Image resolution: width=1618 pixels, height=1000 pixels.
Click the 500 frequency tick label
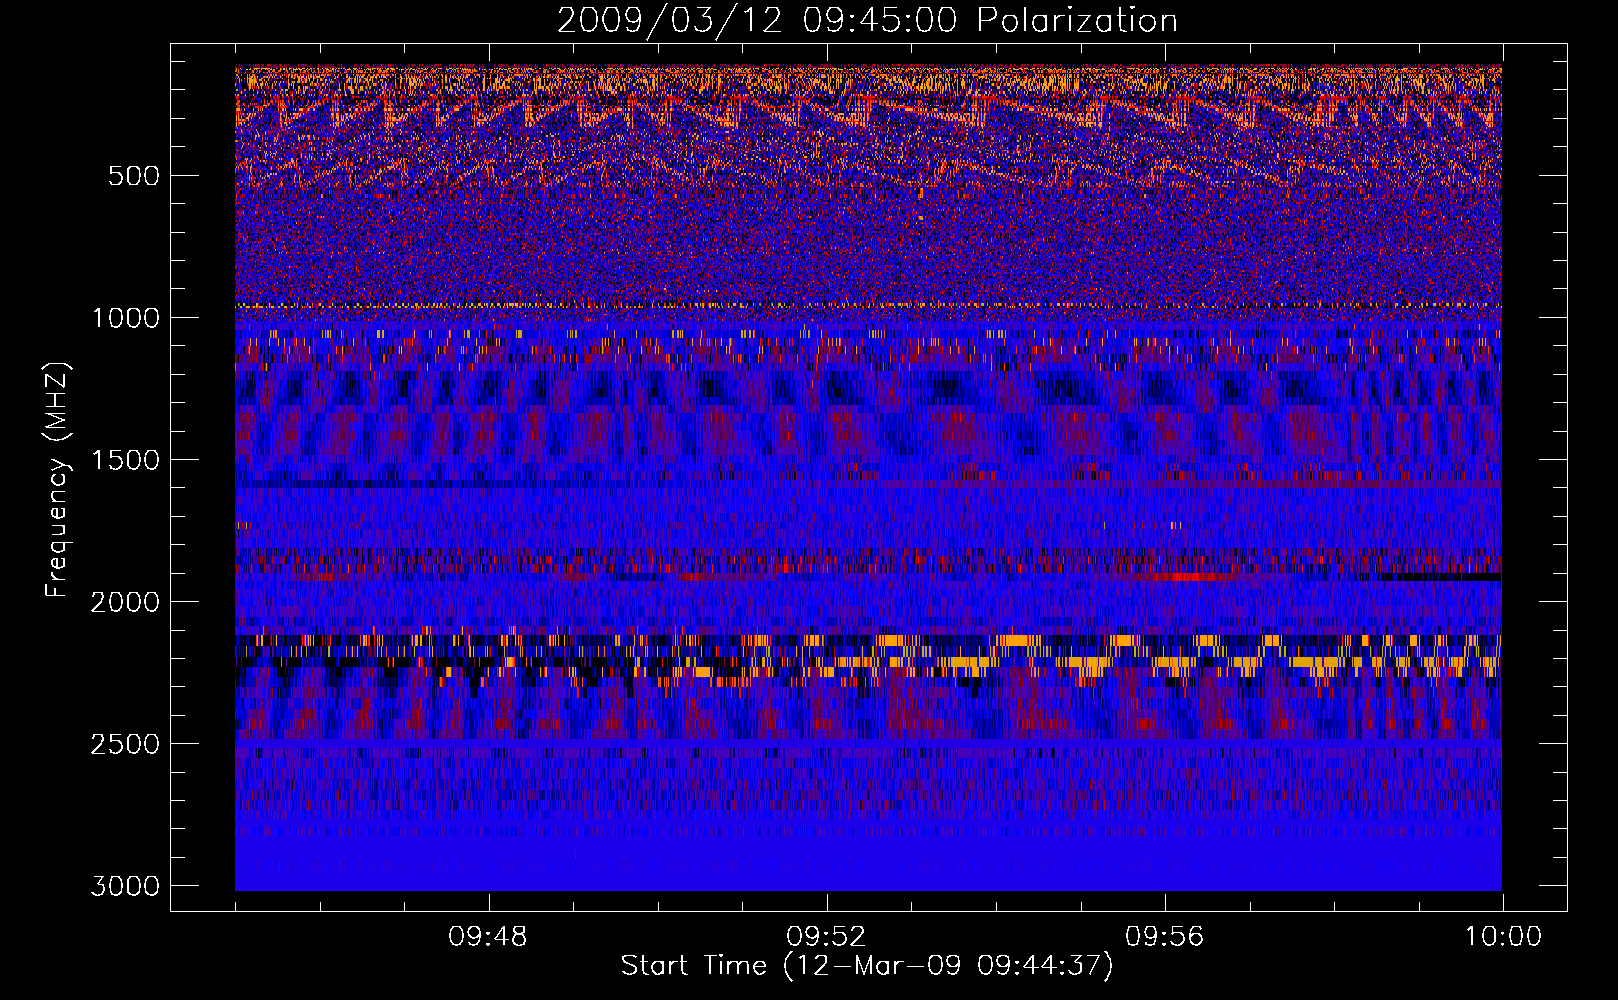point(133,176)
